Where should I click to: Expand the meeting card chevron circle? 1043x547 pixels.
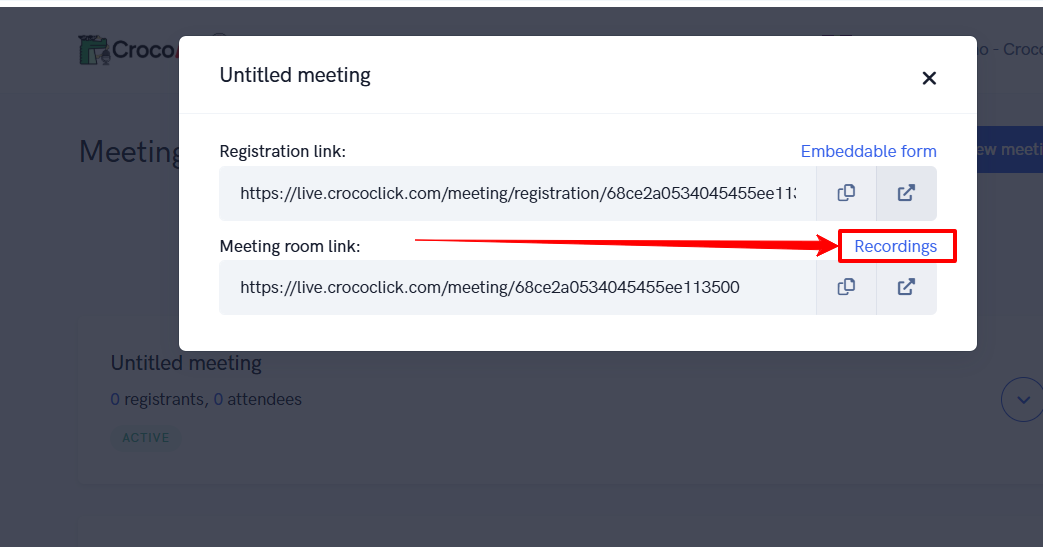tap(1023, 399)
